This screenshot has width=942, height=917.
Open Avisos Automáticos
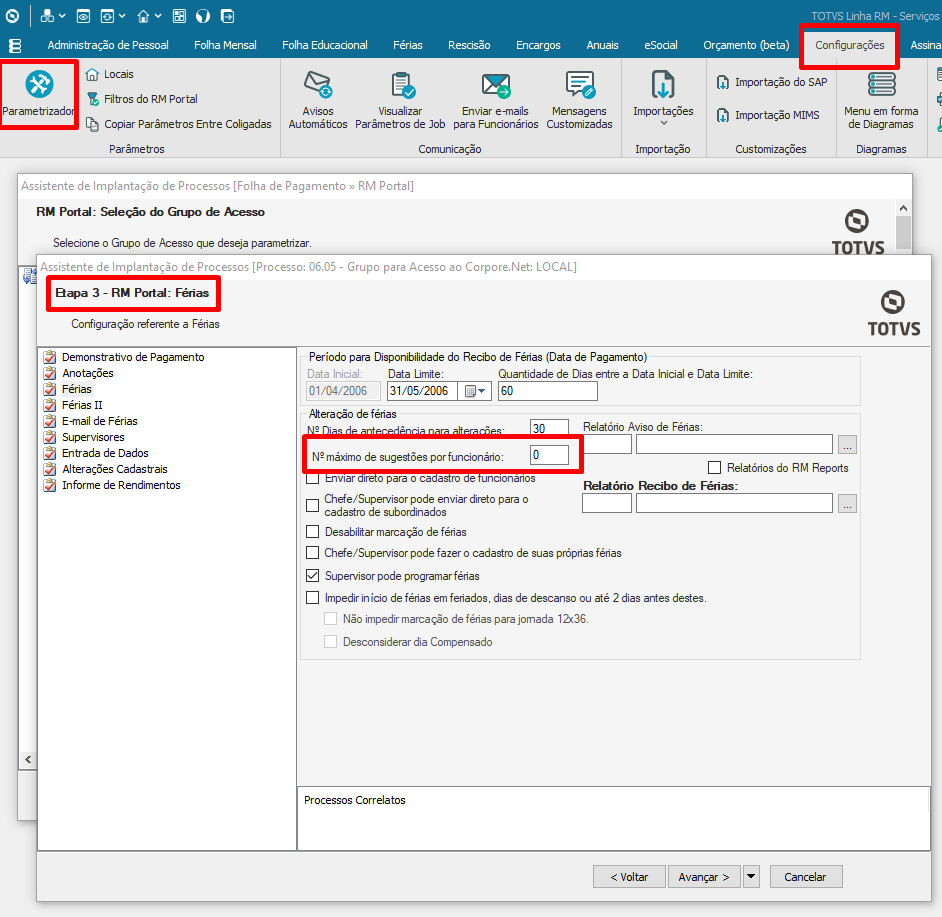click(x=318, y=100)
